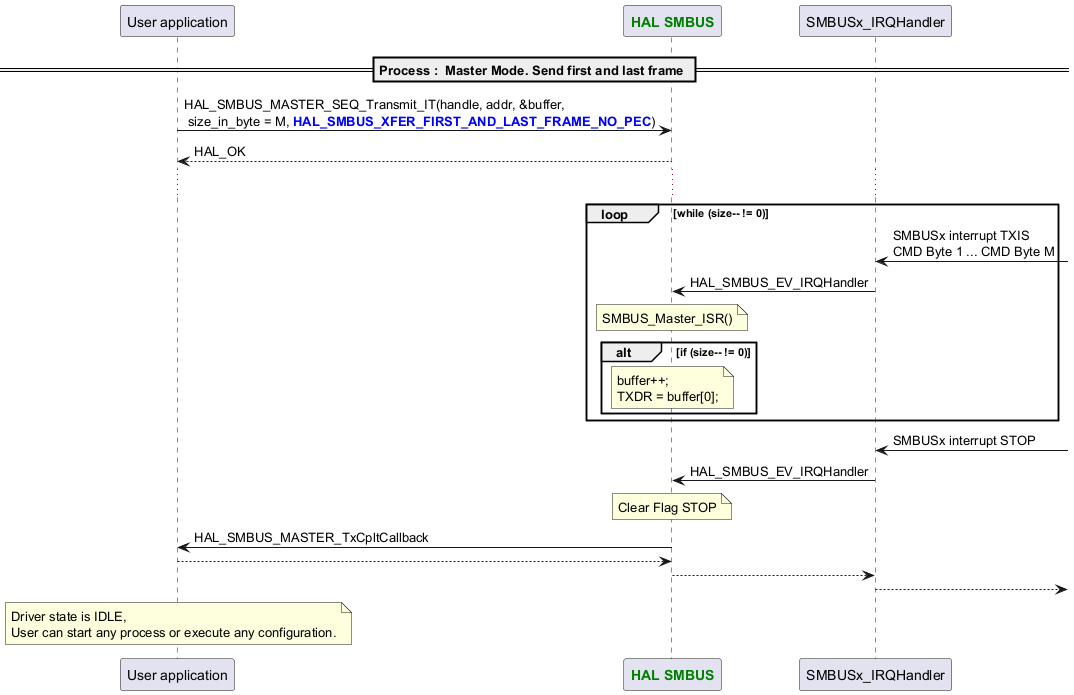Select the top SMBUSx_IRQHandler participant box
1074x695 pixels.
(x=875, y=21)
